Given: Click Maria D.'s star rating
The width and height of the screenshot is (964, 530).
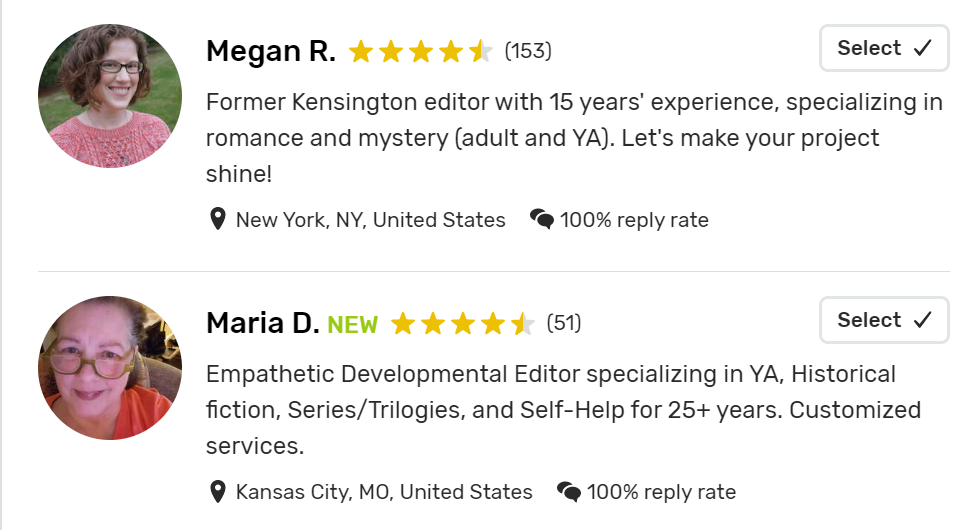Looking at the screenshot, I should point(462,323).
